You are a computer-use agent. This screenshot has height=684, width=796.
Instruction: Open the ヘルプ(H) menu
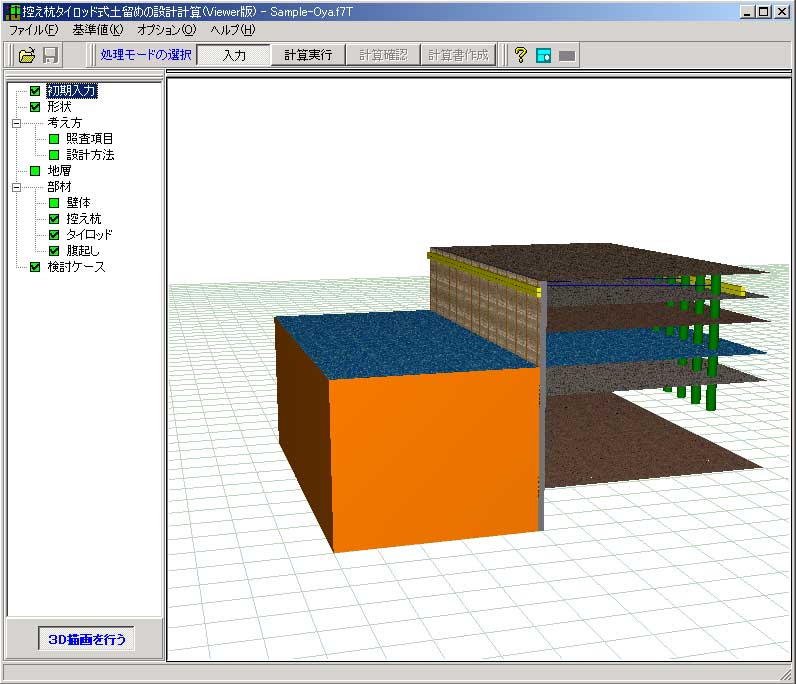click(x=233, y=30)
